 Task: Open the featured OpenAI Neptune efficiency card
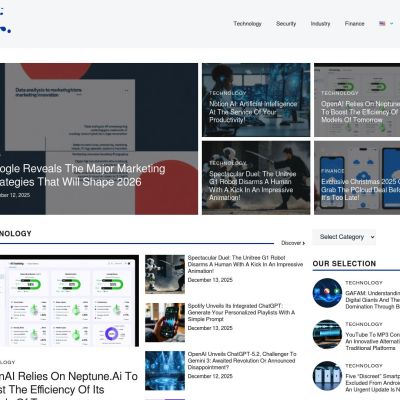357,100
